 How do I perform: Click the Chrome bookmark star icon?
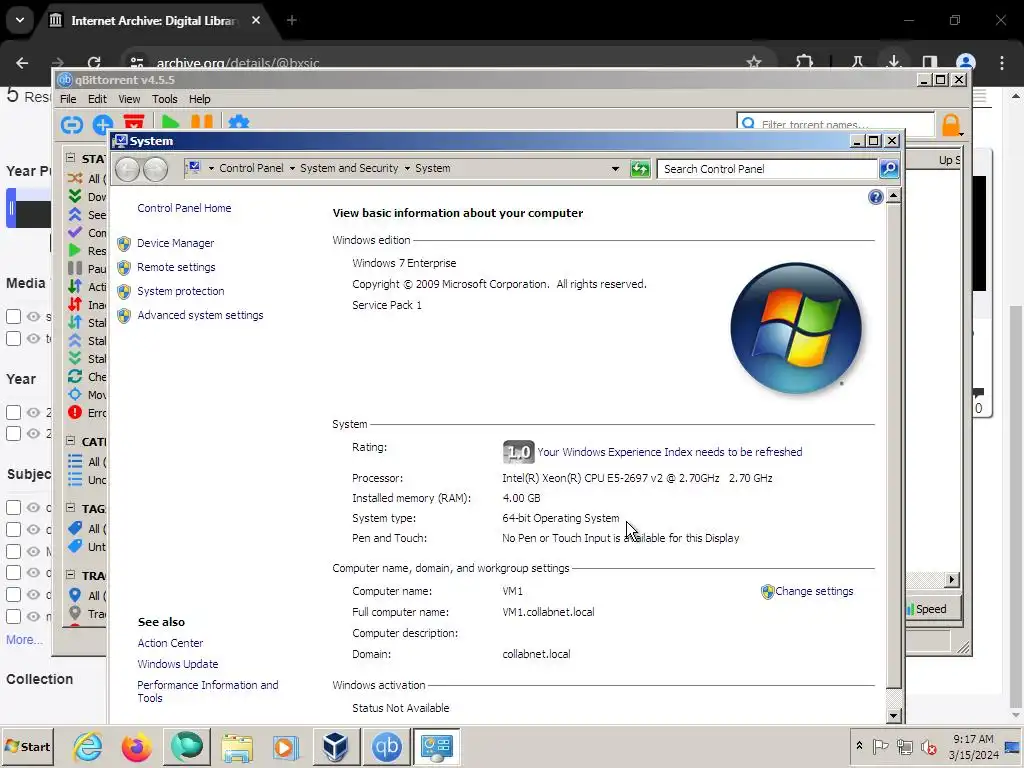coord(754,62)
